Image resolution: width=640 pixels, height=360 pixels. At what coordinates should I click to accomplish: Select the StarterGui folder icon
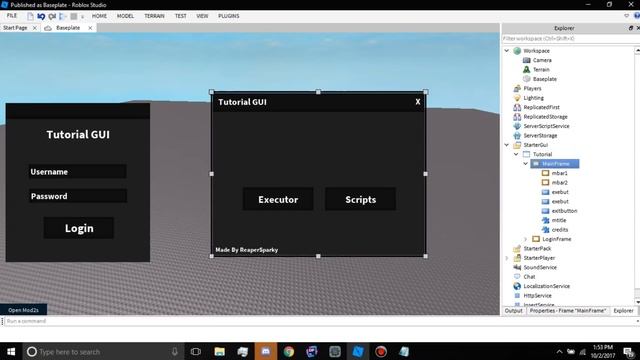point(517,144)
